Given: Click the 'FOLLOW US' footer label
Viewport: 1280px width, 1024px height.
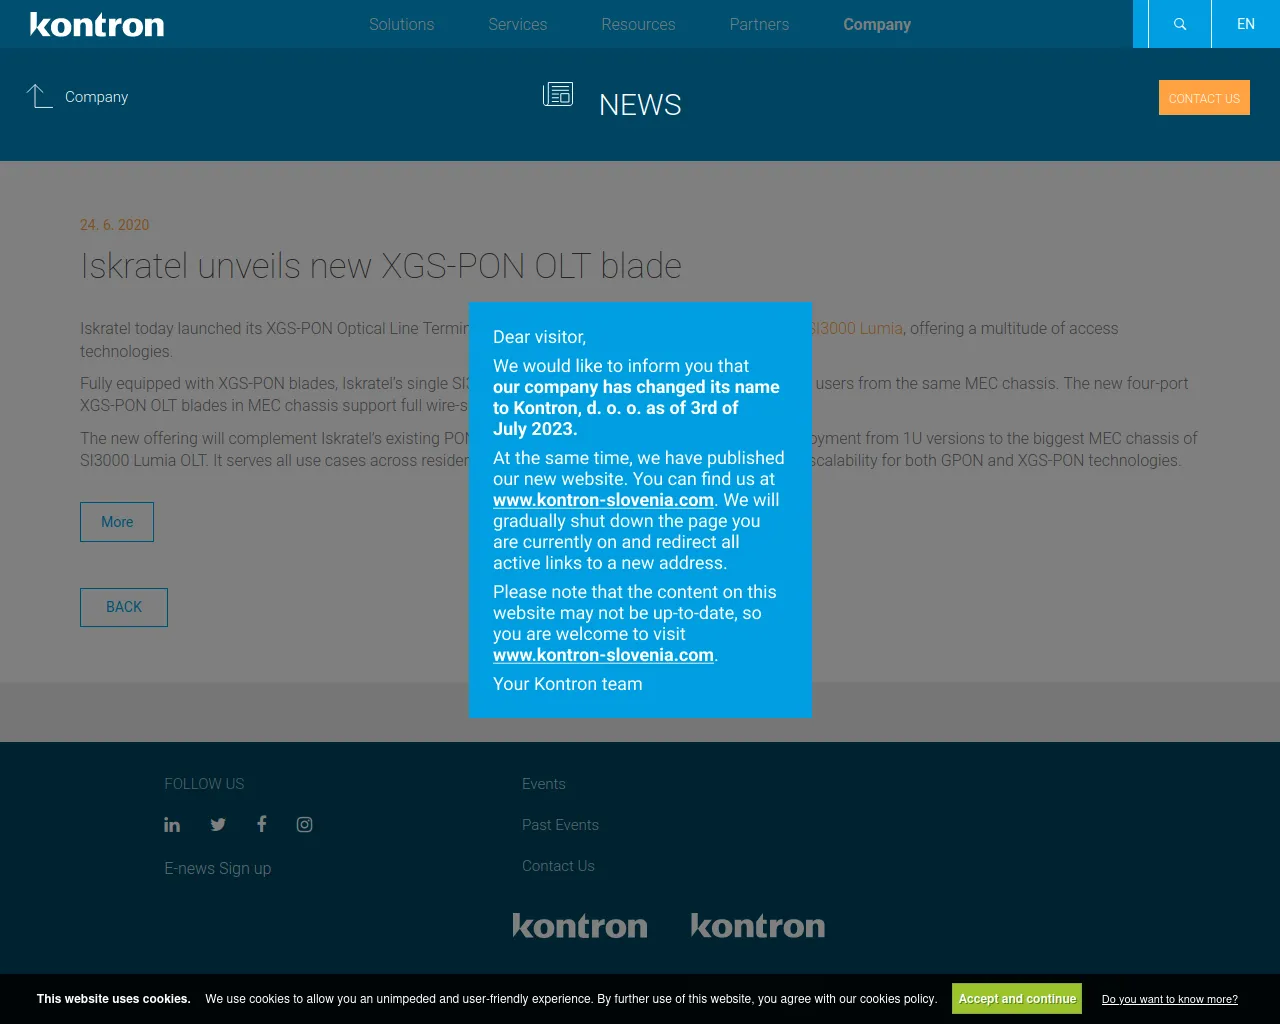Looking at the screenshot, I should [x=204, y=784].
